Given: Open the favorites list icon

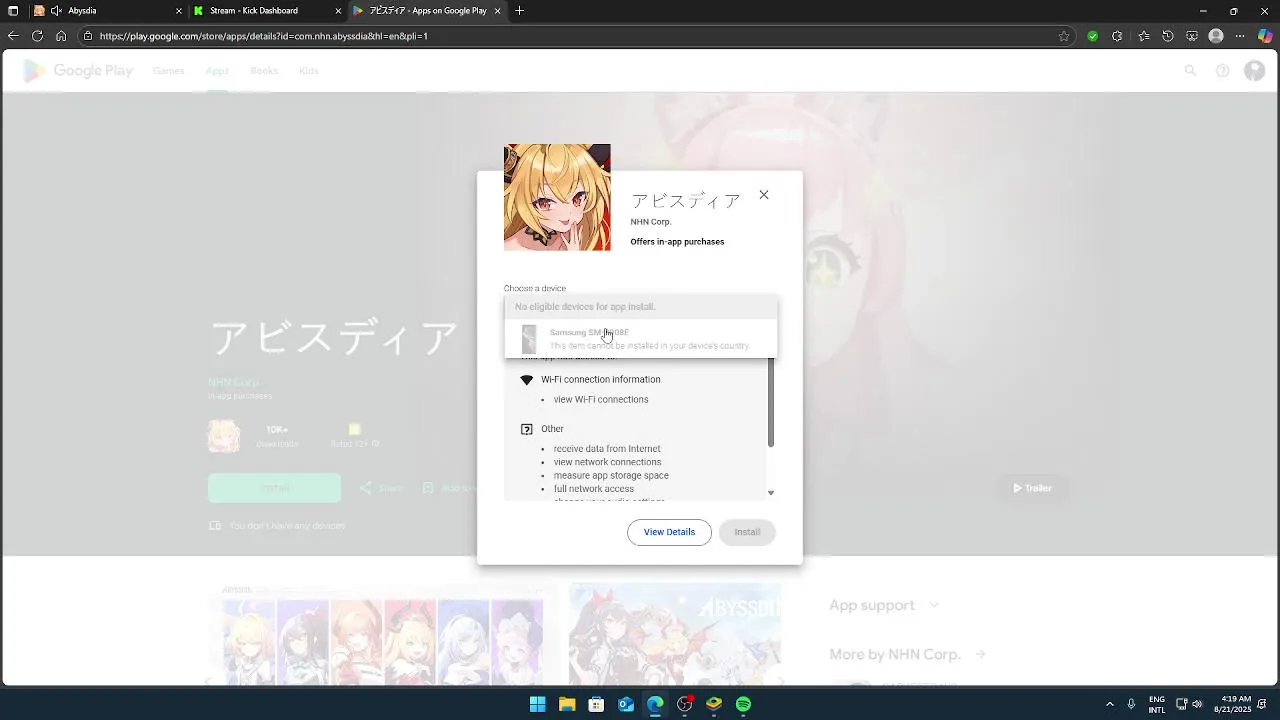Looking at the screenshot, I should 1143,36.
